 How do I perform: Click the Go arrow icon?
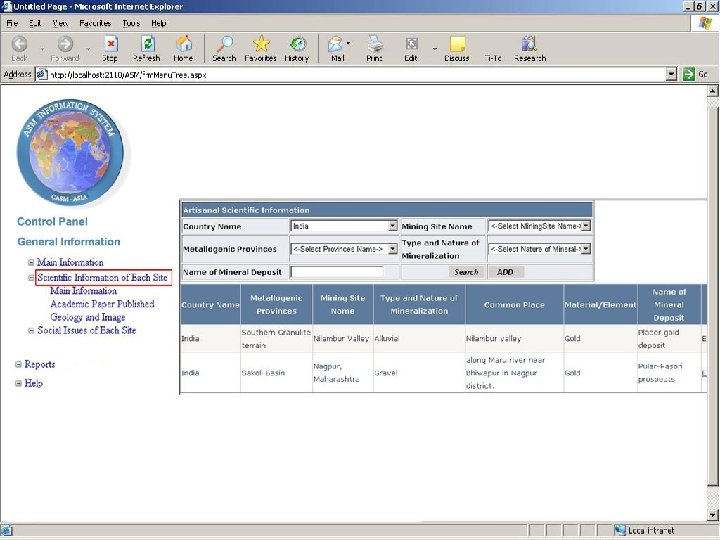(688, 74)
